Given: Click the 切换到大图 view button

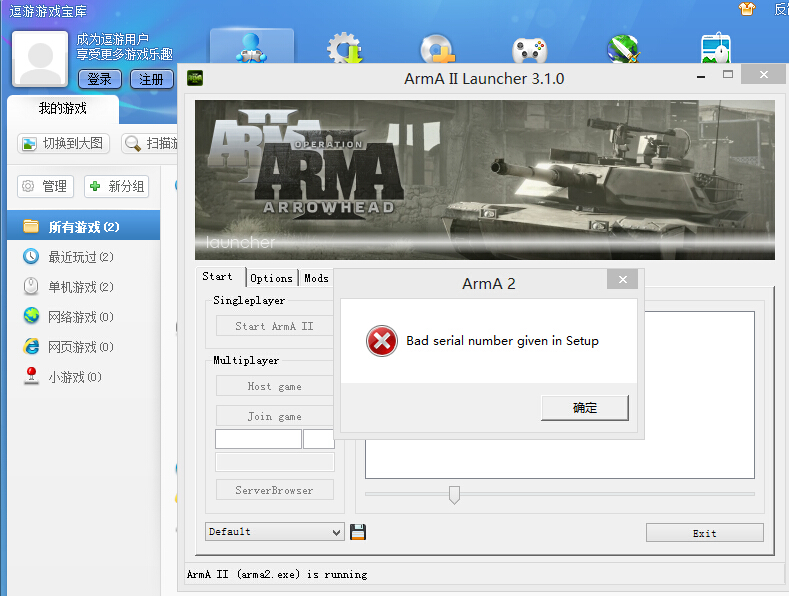Looking at the screenshot, I should click(x=63, y=143).
